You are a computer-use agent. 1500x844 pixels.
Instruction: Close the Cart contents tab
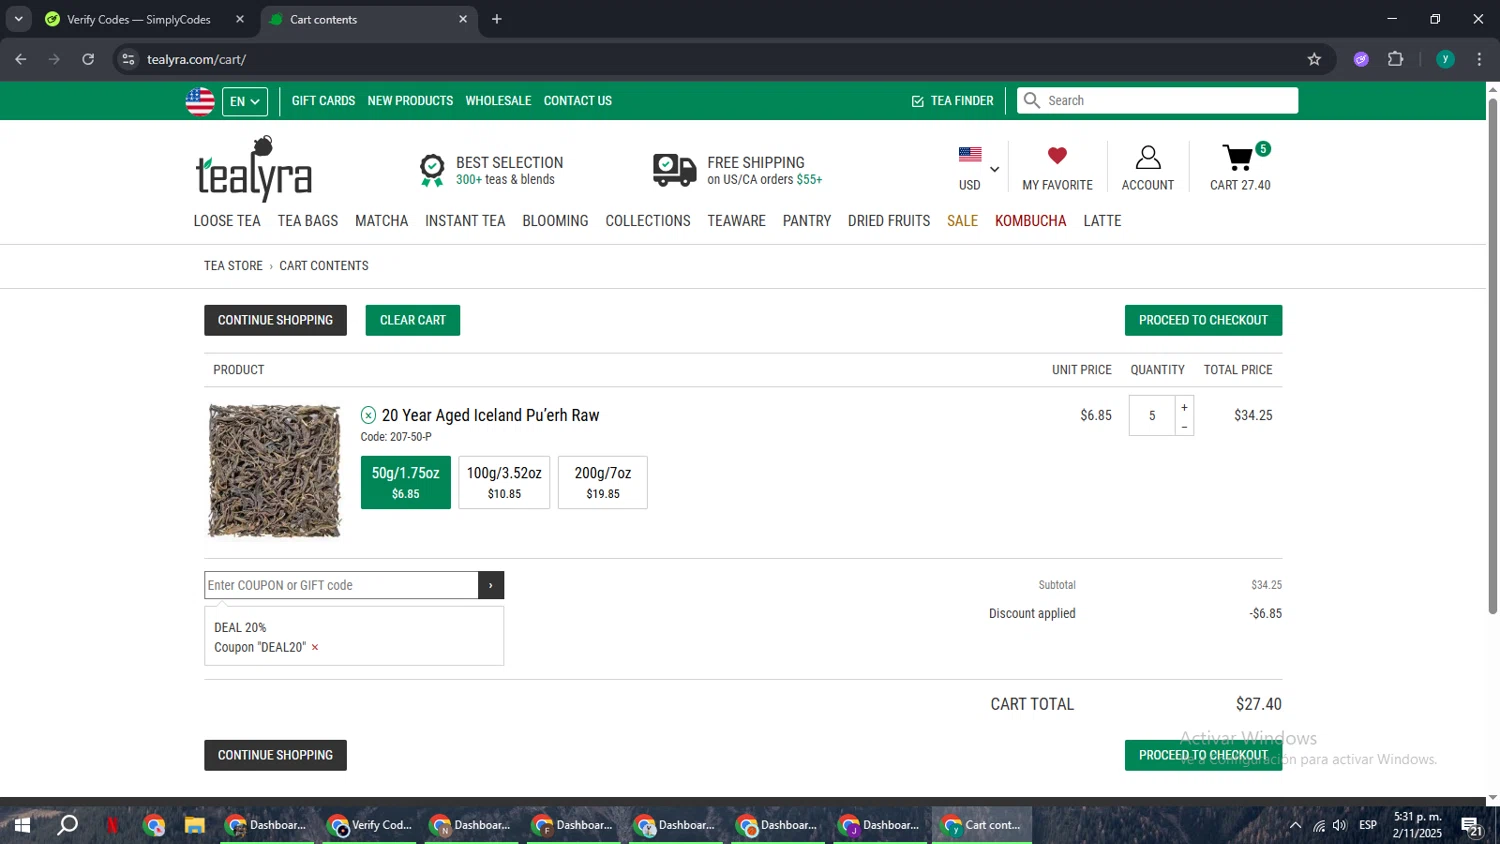pyautogui.click(x=463, y=19)
